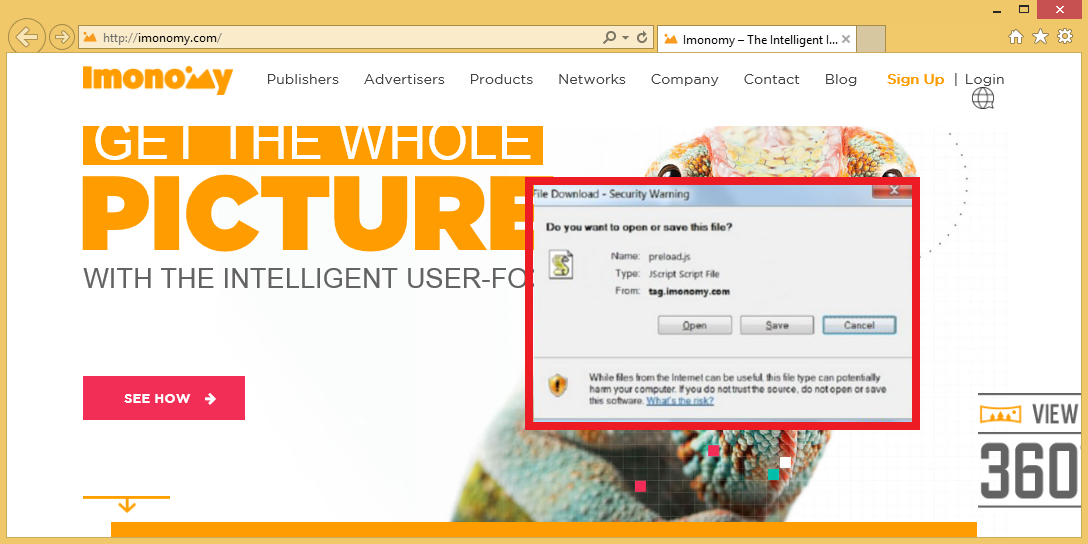
Task: Click the globe language icon under Login
Action: point(983,98)
